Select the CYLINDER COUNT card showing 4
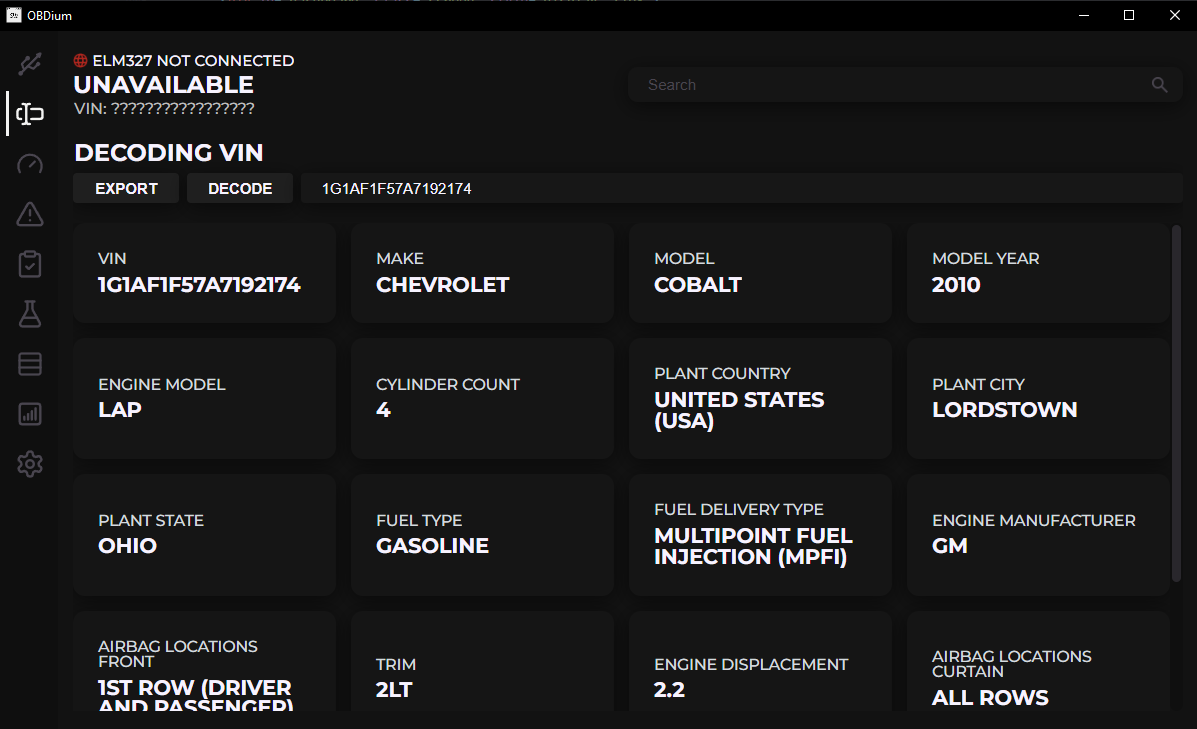 point(482,398)
